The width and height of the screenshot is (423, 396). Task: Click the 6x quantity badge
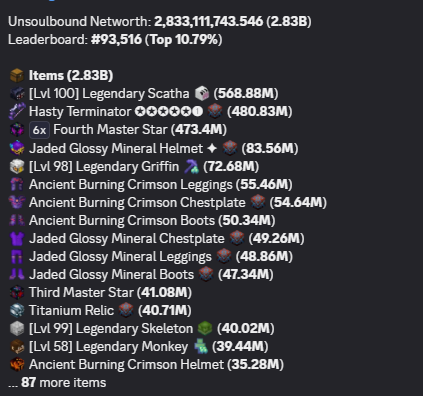[x=39, y=130]
